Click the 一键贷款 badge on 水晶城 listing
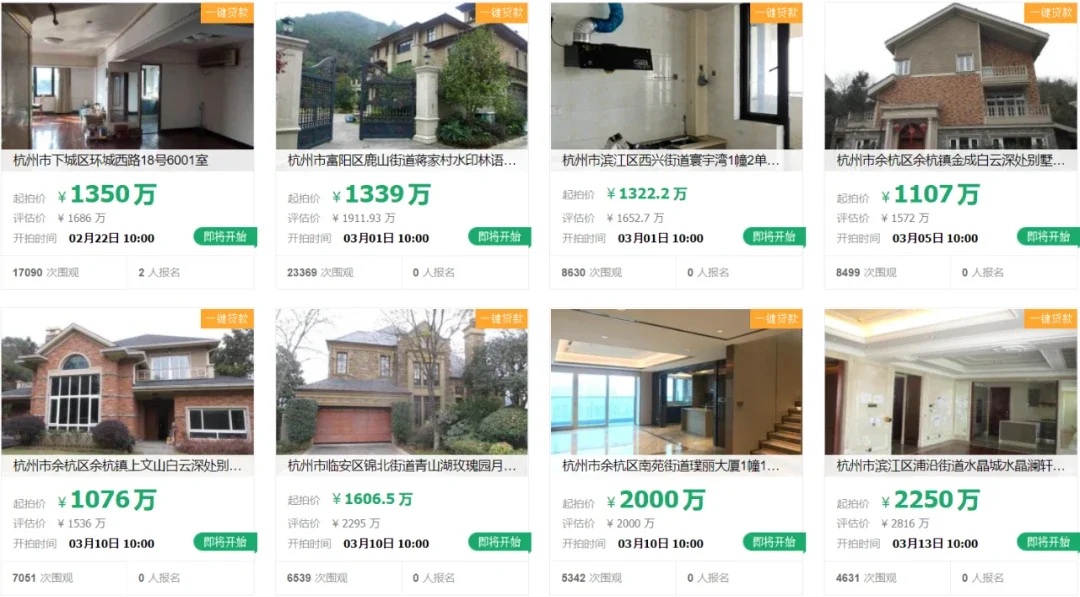Screen dimensions: 1080x597 click(x=1050, y=319)
